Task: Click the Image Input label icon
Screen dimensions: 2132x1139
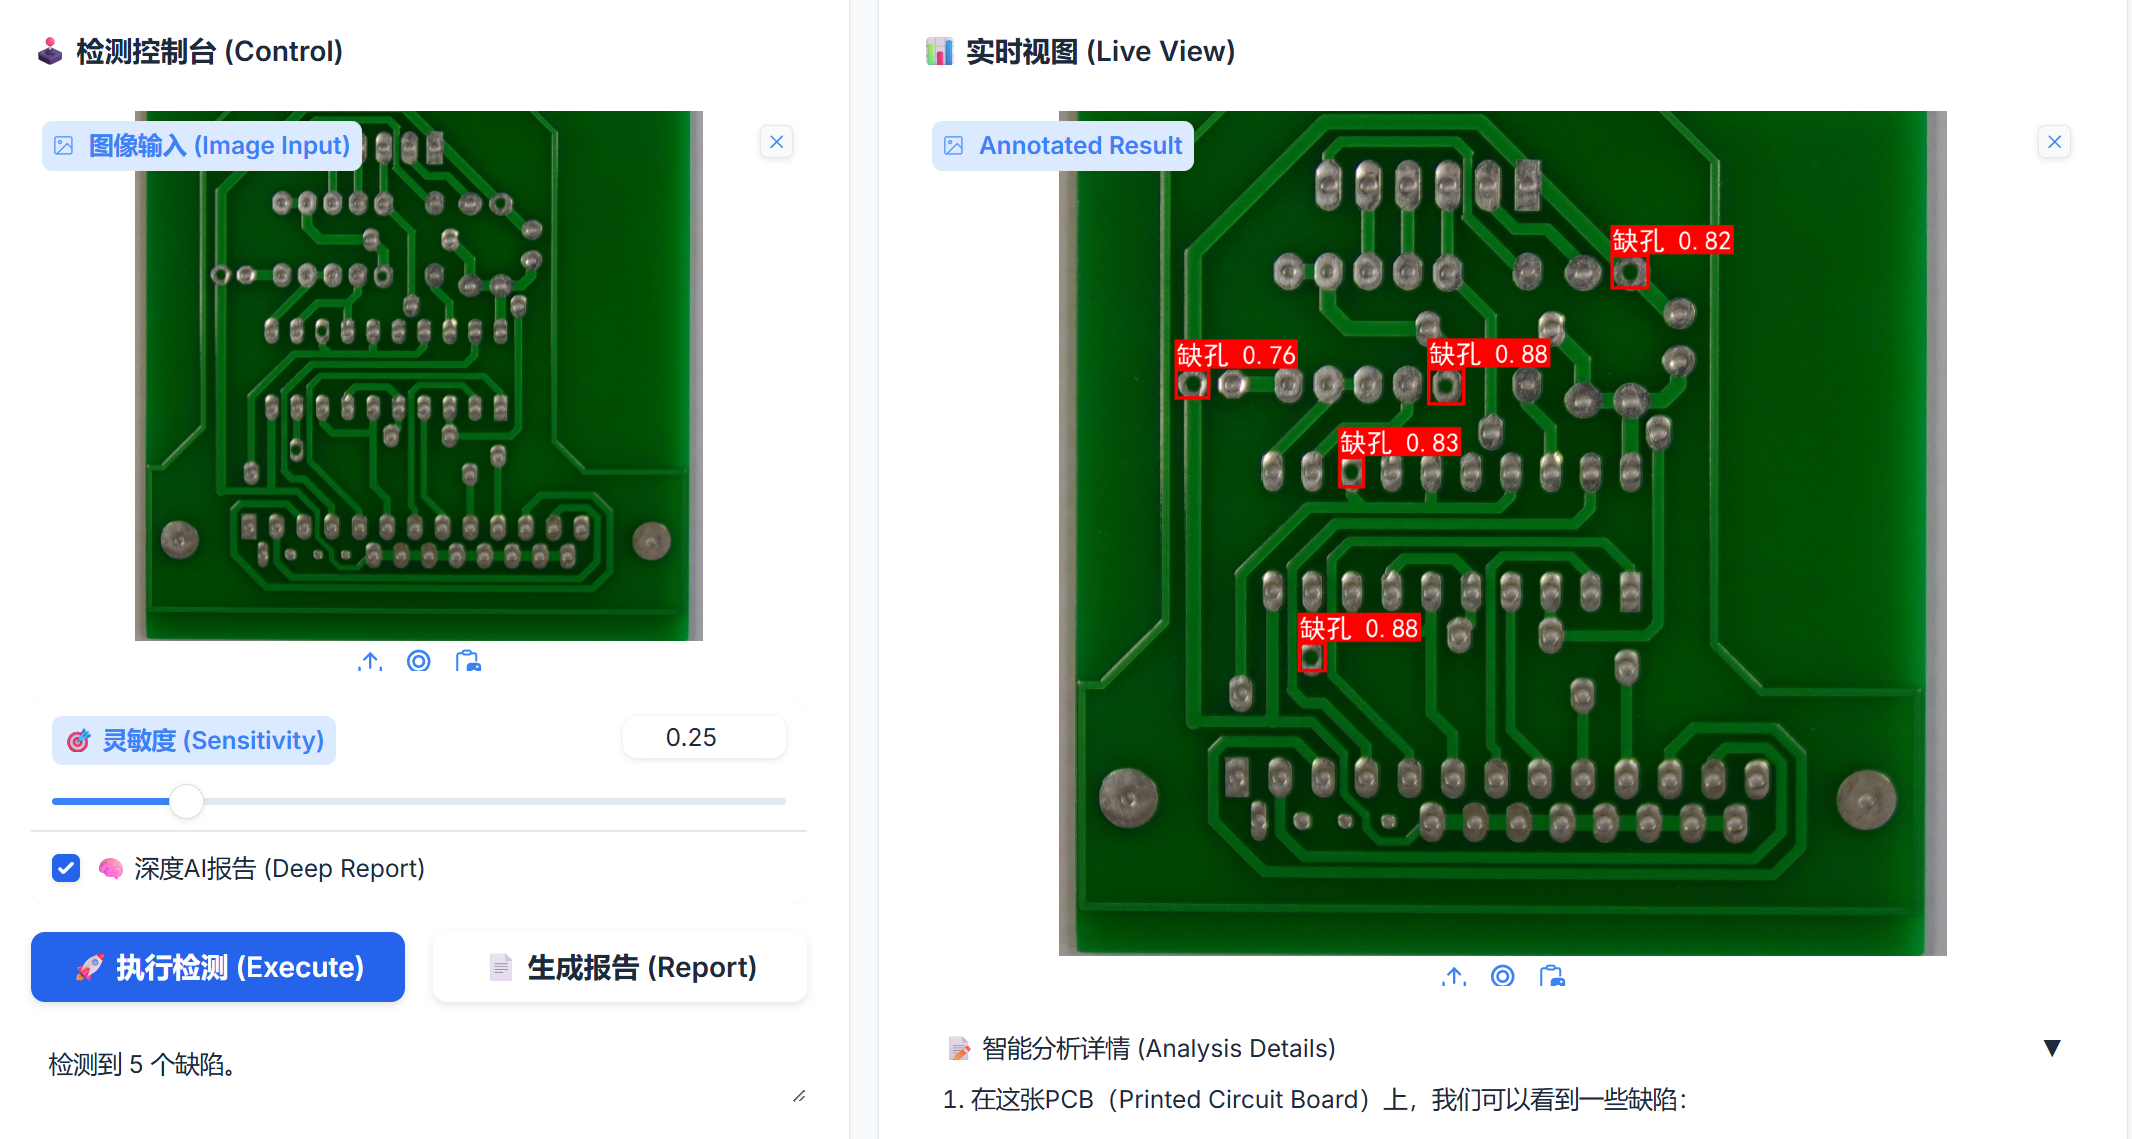Action: (x=64, y=146)
